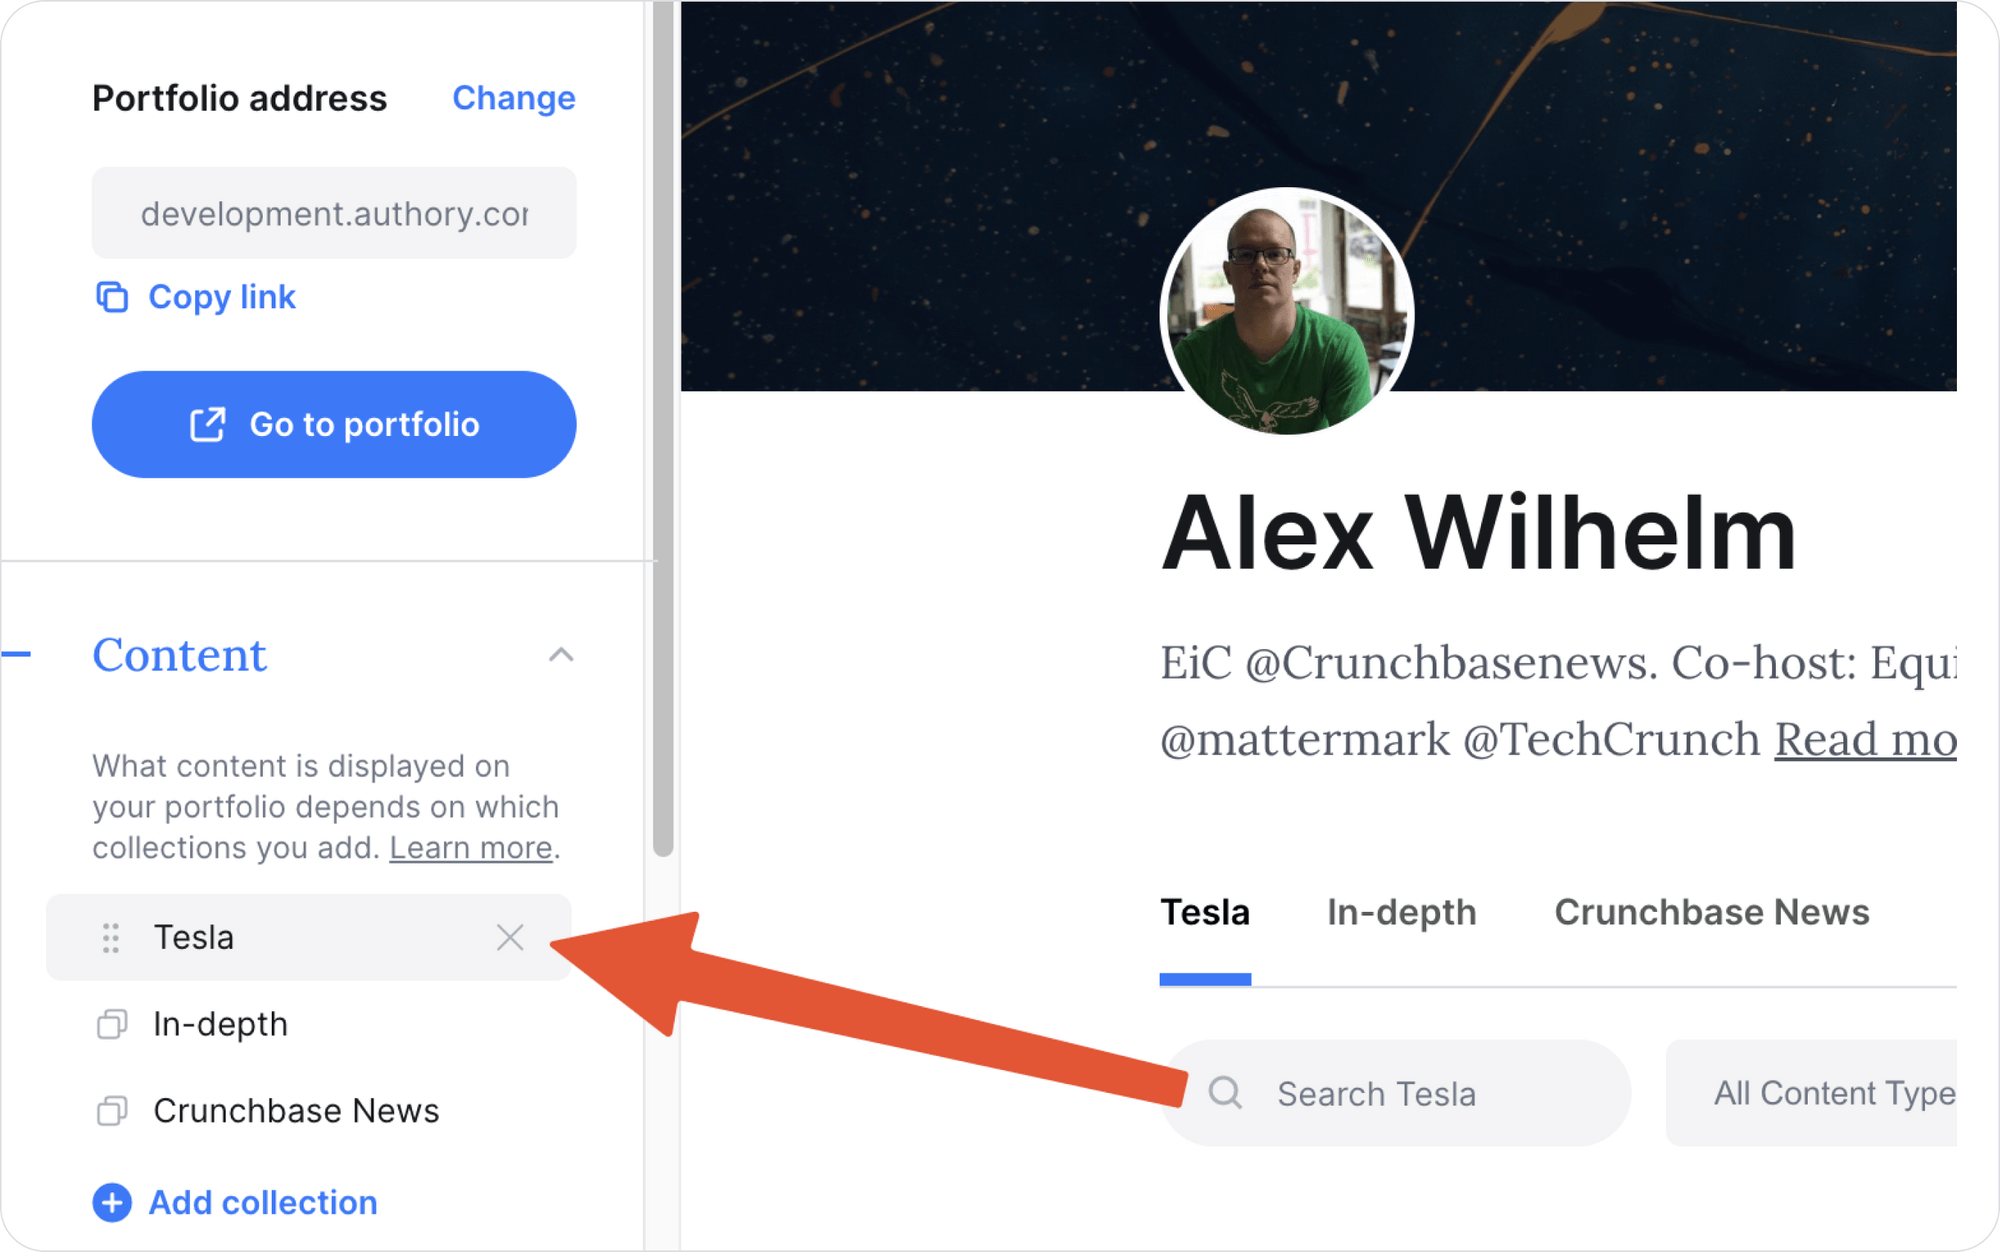
Task: Click the sidebar vertical scrollbar
Action: pyautogui.click(x=663, y=430)
